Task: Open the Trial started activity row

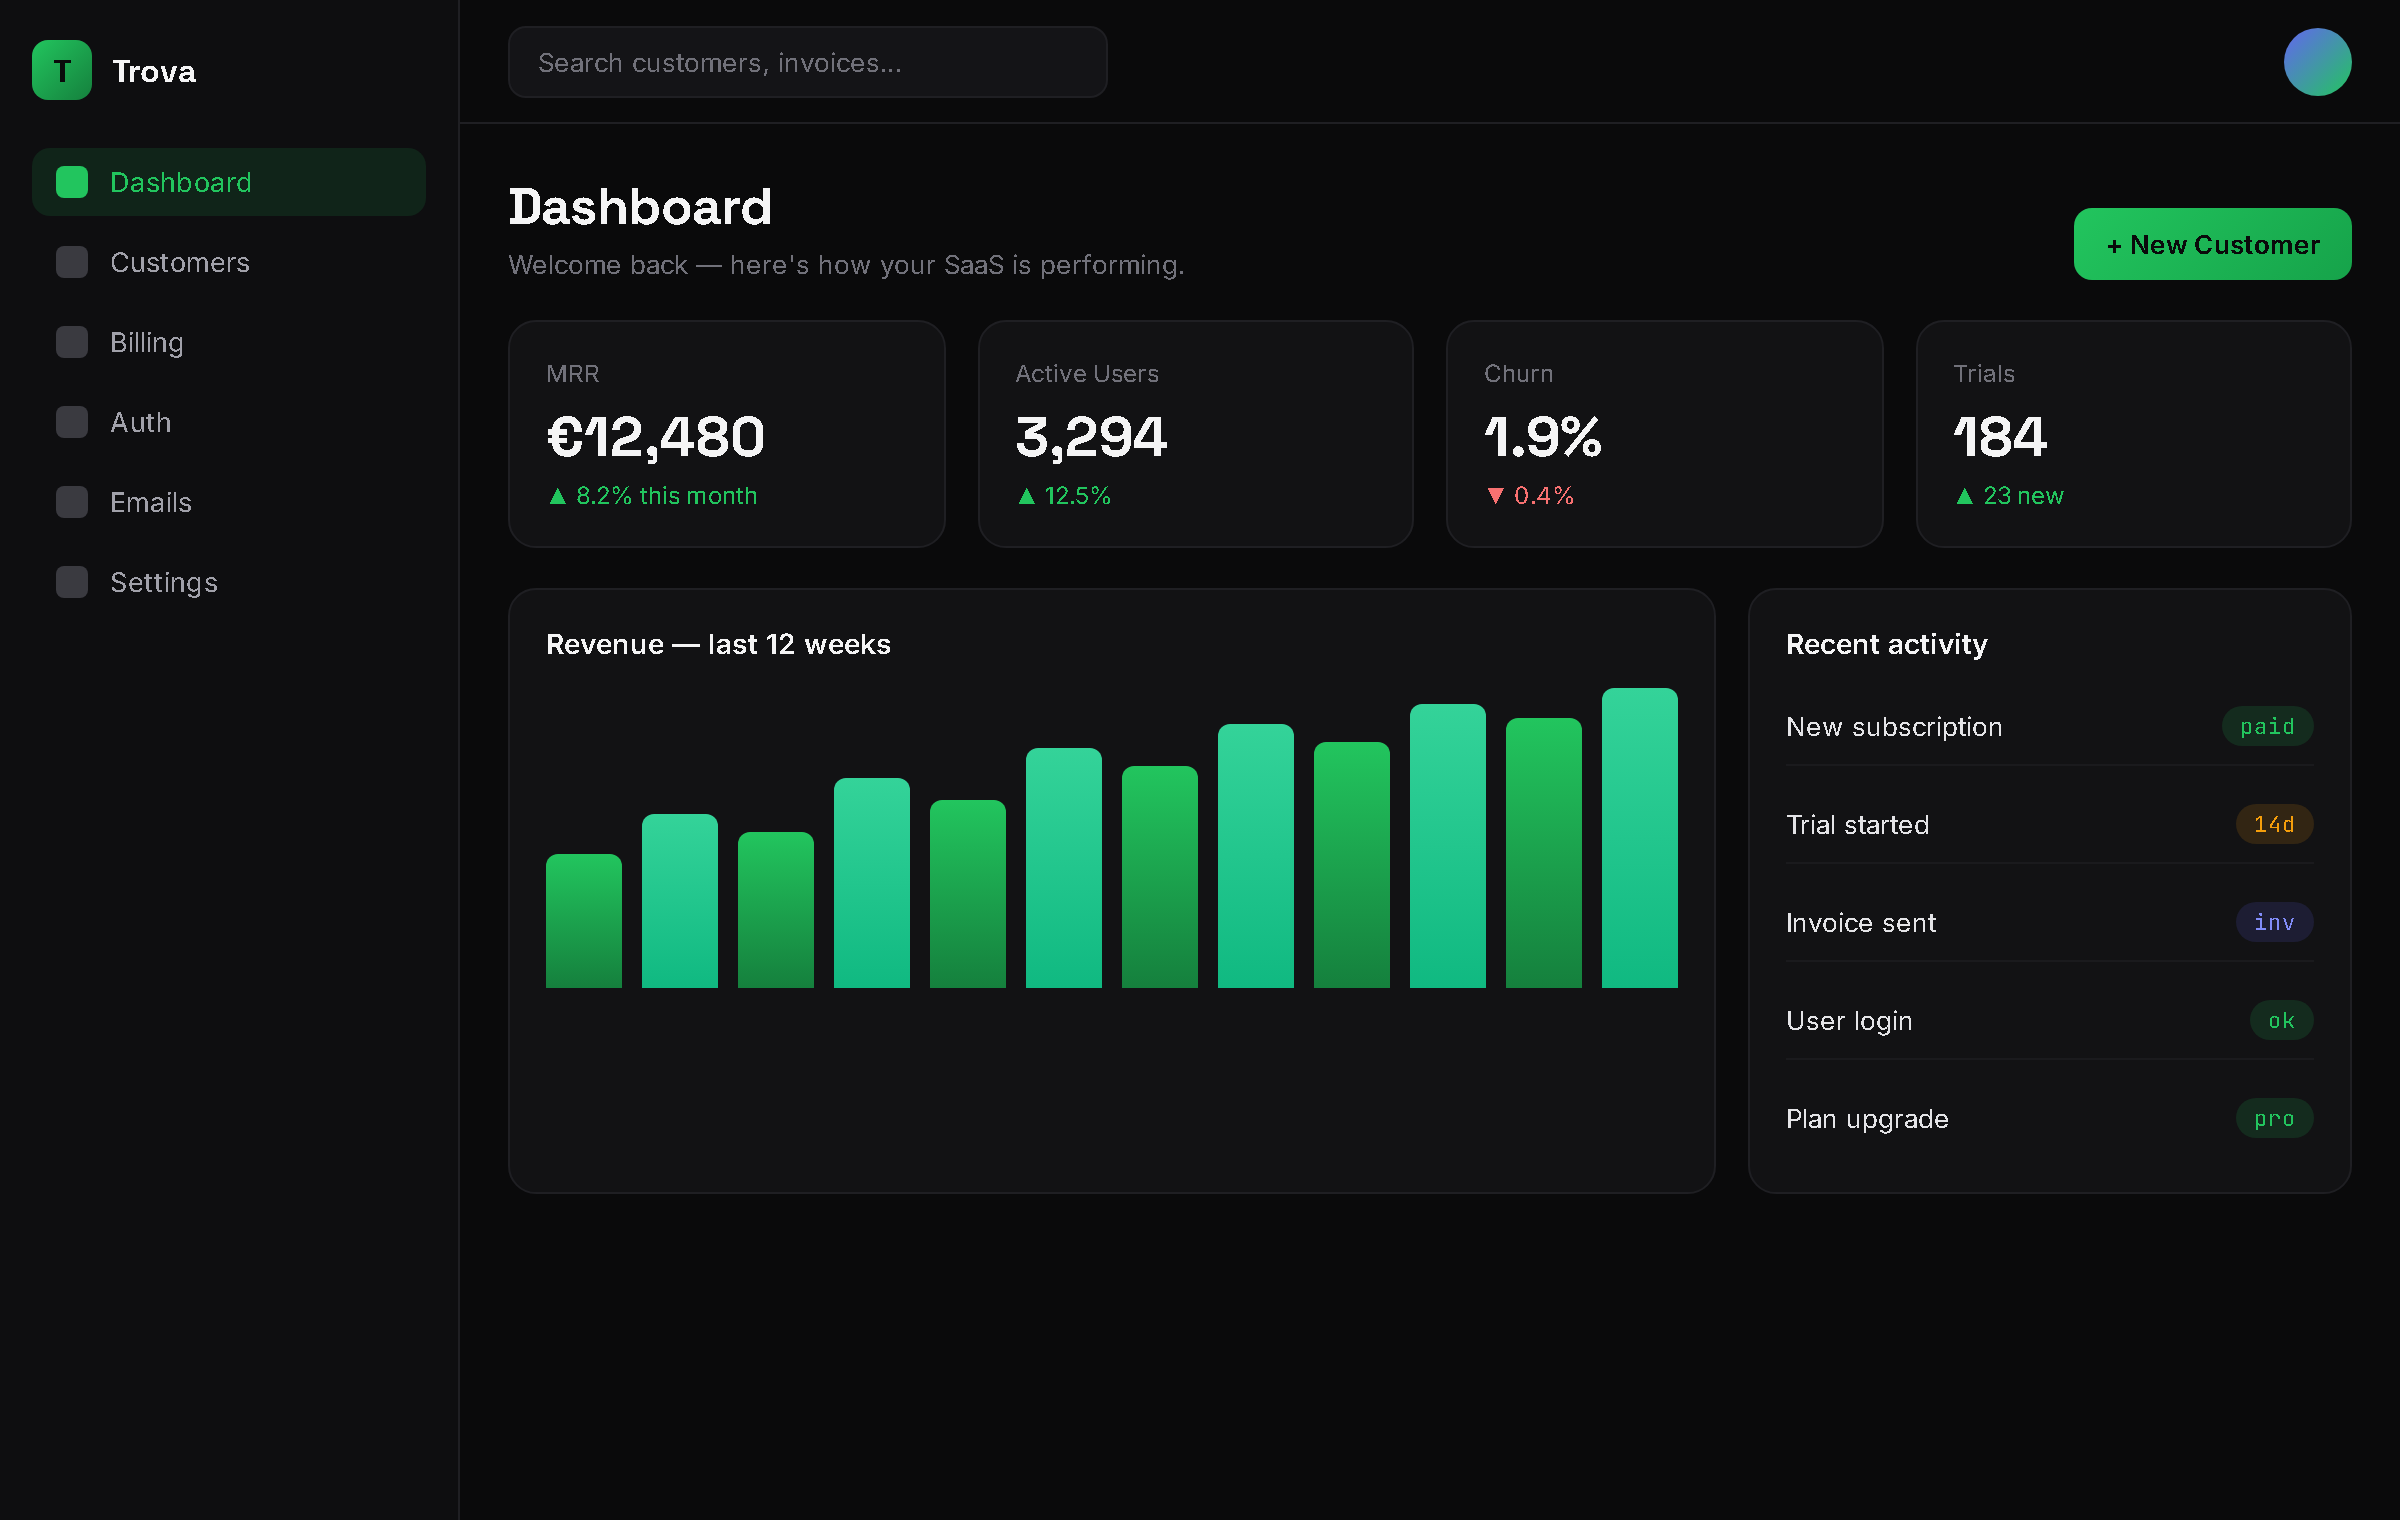Action: (x=2050, y=825)
